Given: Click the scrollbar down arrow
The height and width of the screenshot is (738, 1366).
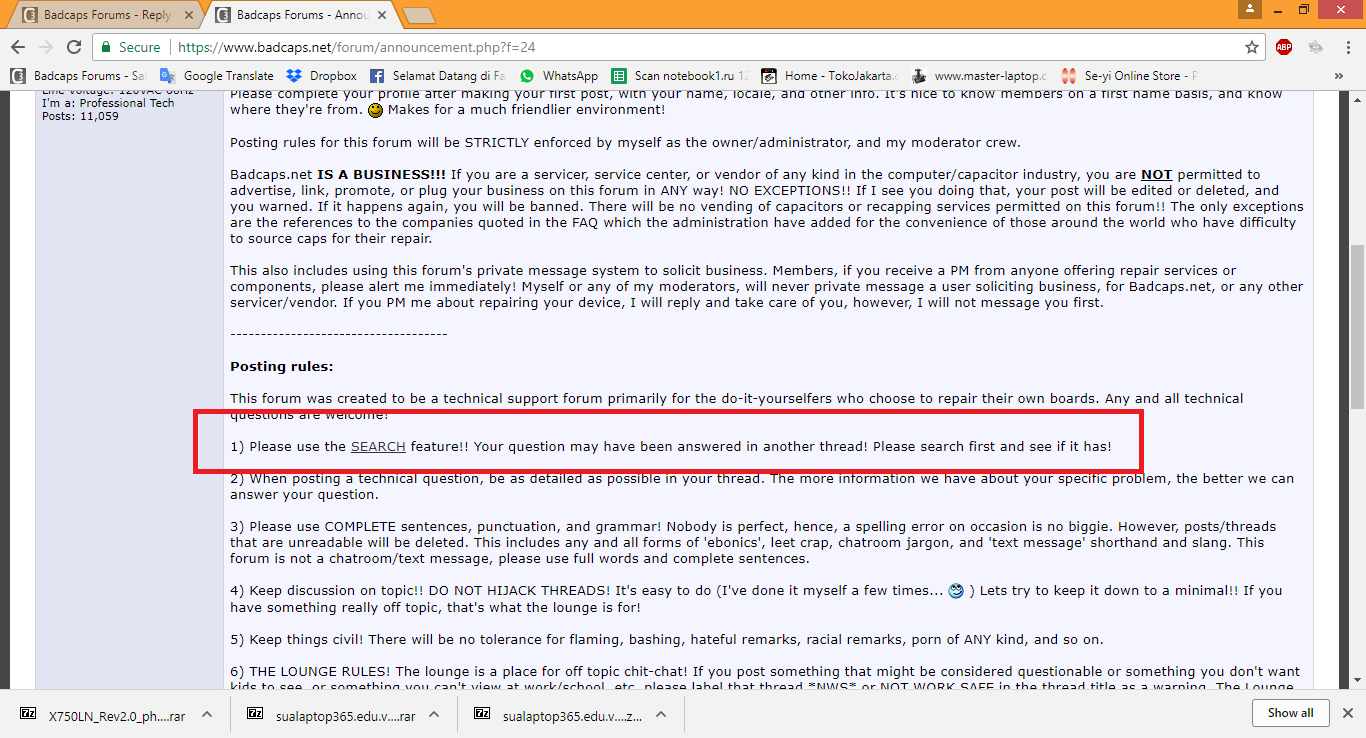Looking at the screenshot, I should click(x=1357, y=681).
